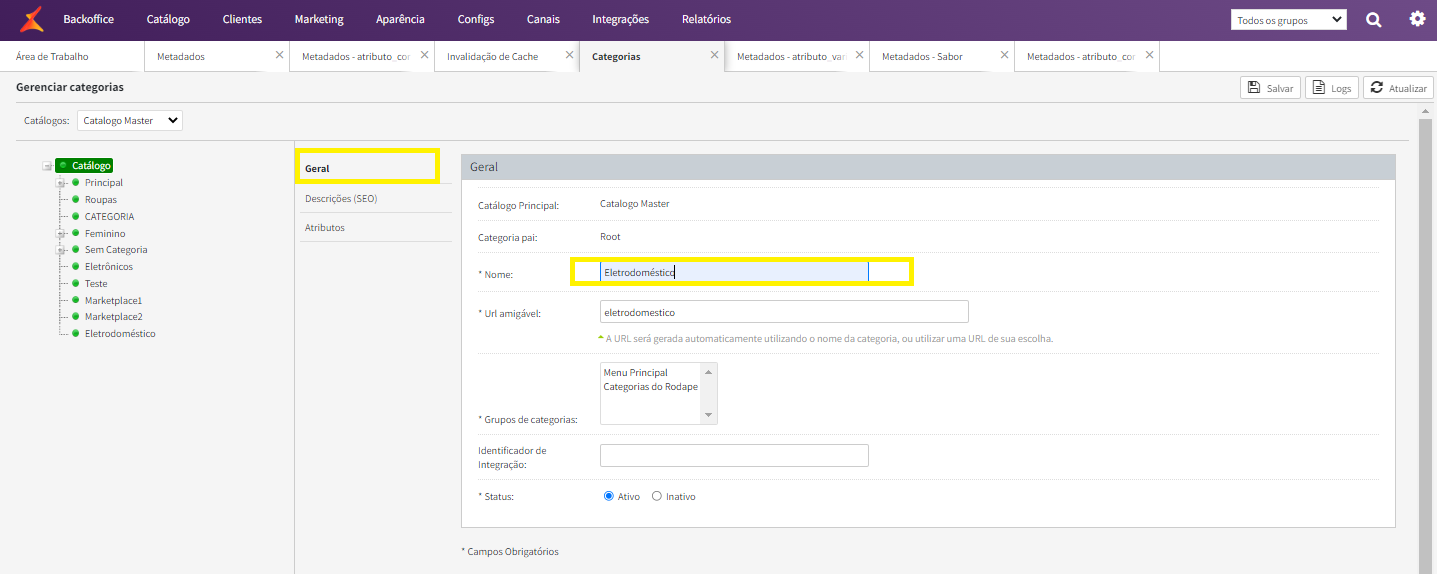Click the Nome input field

click(734, 271)
